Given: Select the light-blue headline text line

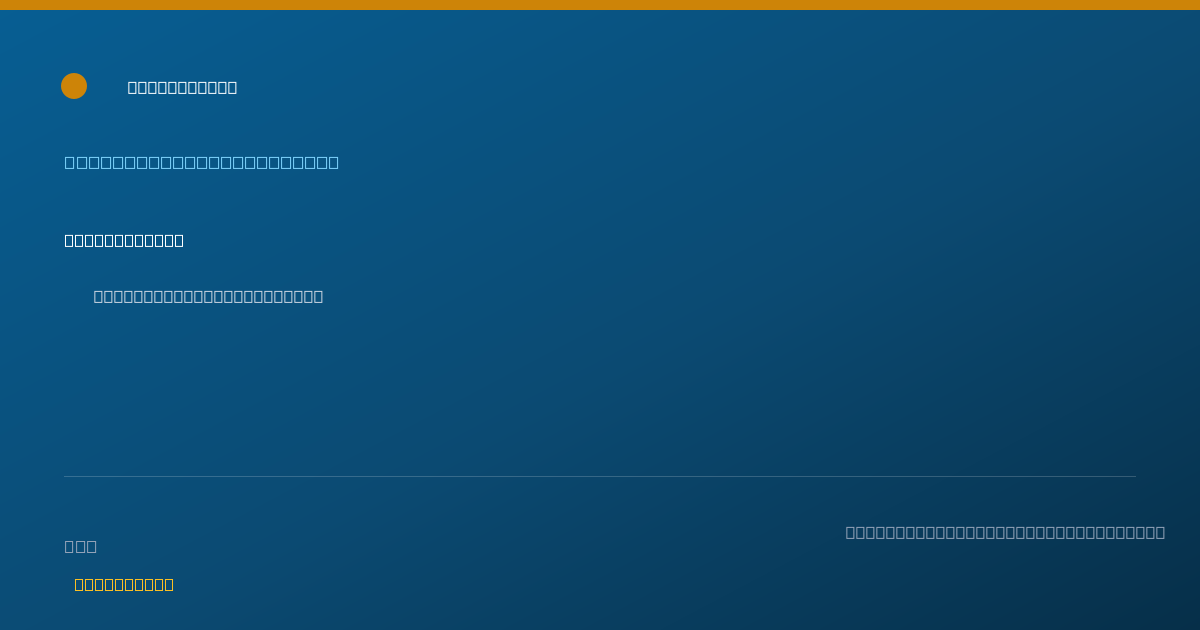Looking at the screenshot, I should point(202,162).
